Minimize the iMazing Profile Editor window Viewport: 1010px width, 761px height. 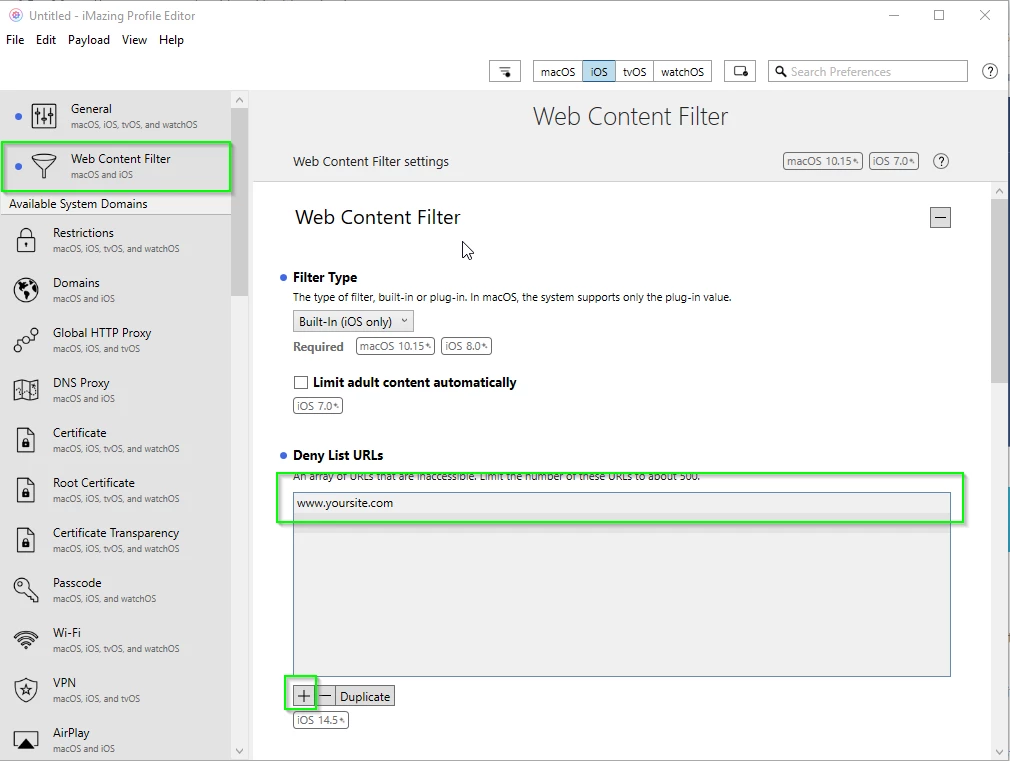(893, 15)
